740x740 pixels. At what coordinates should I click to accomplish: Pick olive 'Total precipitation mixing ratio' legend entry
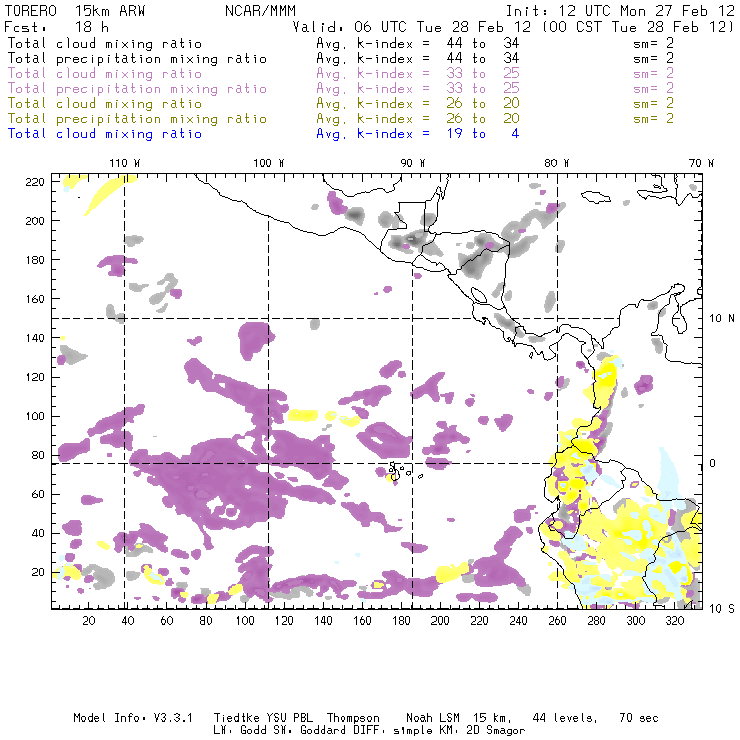pos(137,118)
